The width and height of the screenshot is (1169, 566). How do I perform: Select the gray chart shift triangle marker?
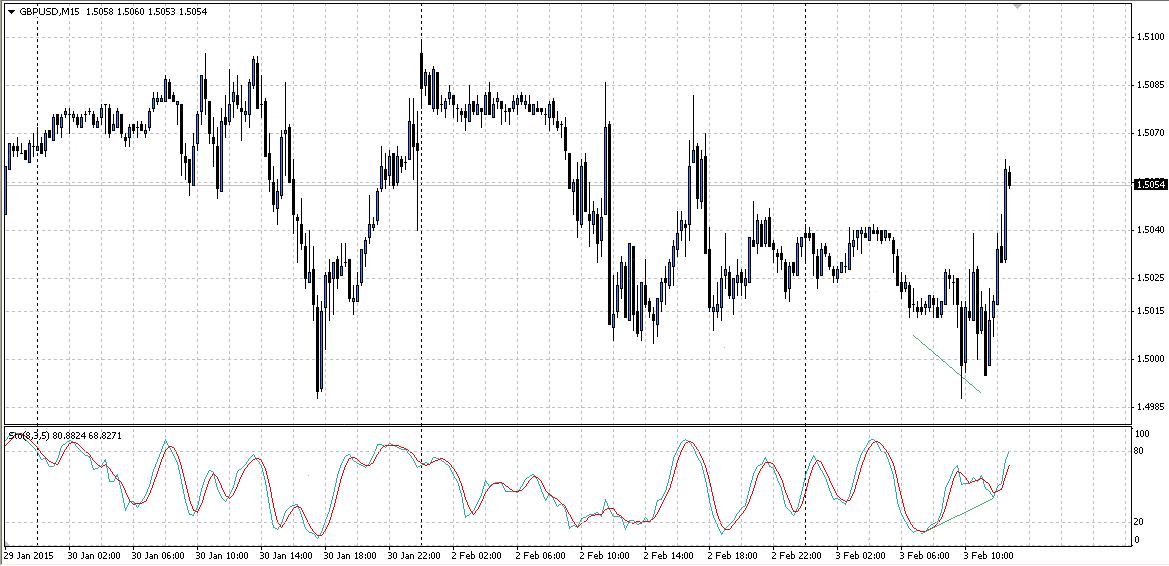1018,6
